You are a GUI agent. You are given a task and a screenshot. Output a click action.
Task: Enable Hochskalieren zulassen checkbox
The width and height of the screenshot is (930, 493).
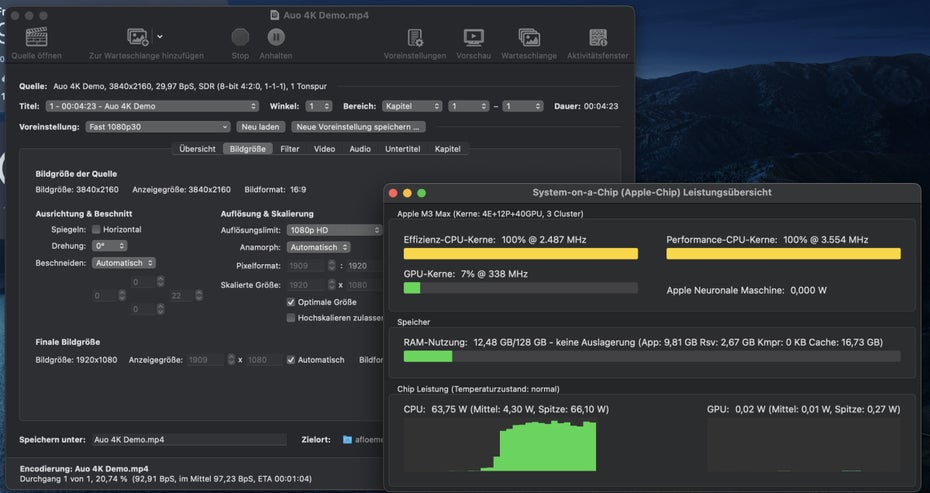[x=291, y=318]
